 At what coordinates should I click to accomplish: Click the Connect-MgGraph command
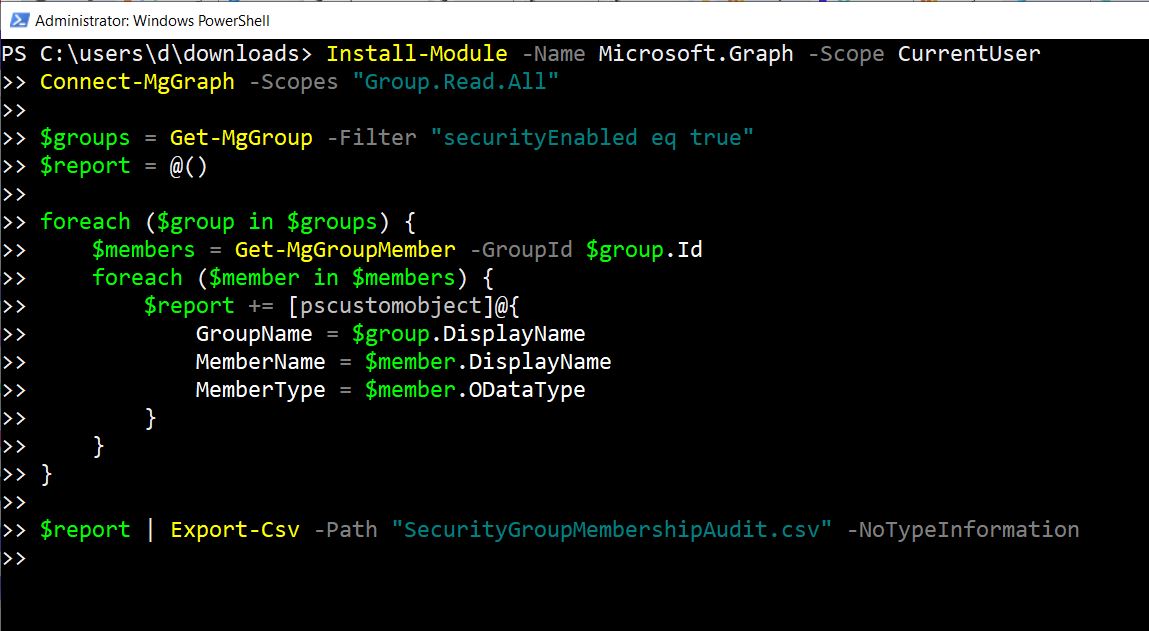137,81
